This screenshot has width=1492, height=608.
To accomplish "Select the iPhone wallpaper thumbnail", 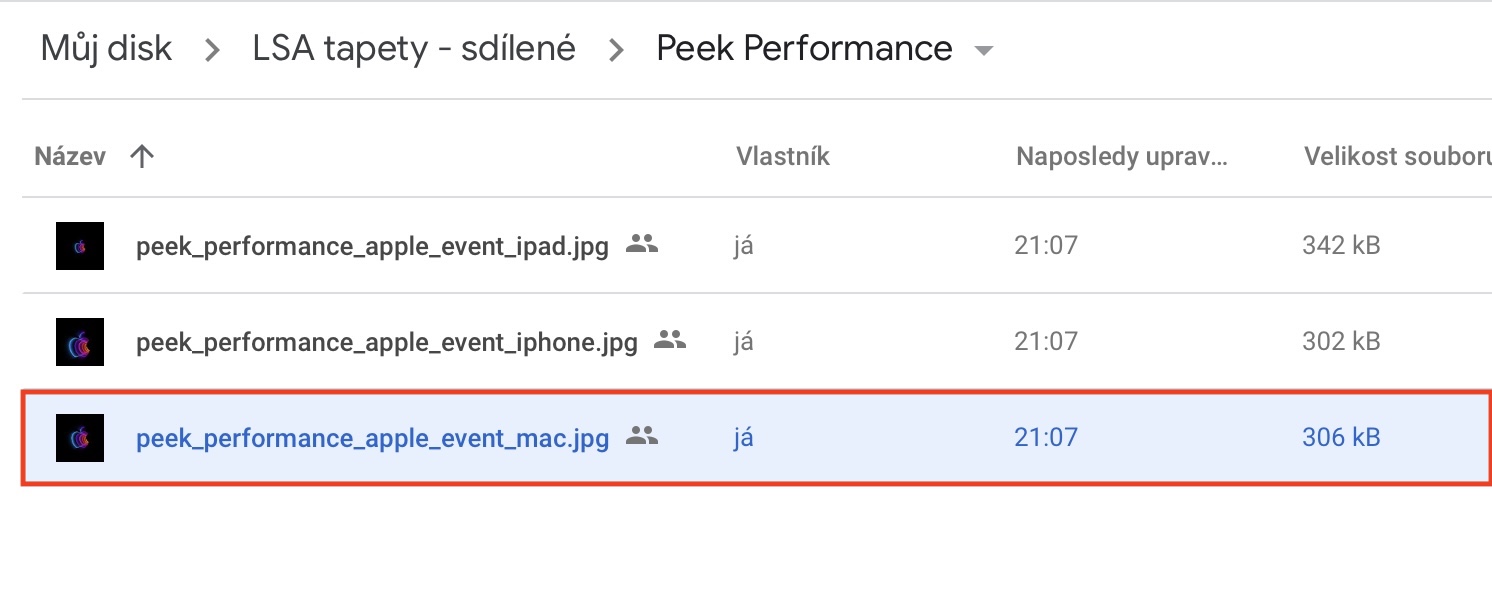I will click(x=80, y=342).
